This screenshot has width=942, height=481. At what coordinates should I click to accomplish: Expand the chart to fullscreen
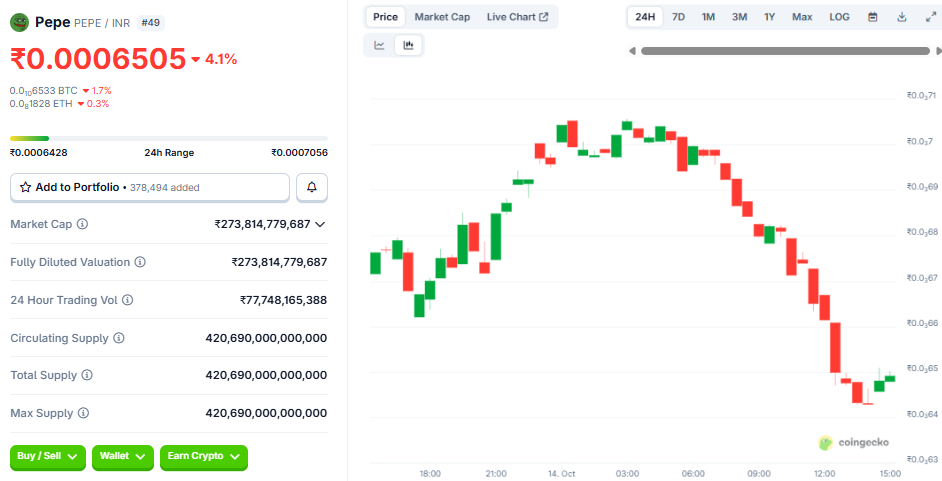[928, 17]
